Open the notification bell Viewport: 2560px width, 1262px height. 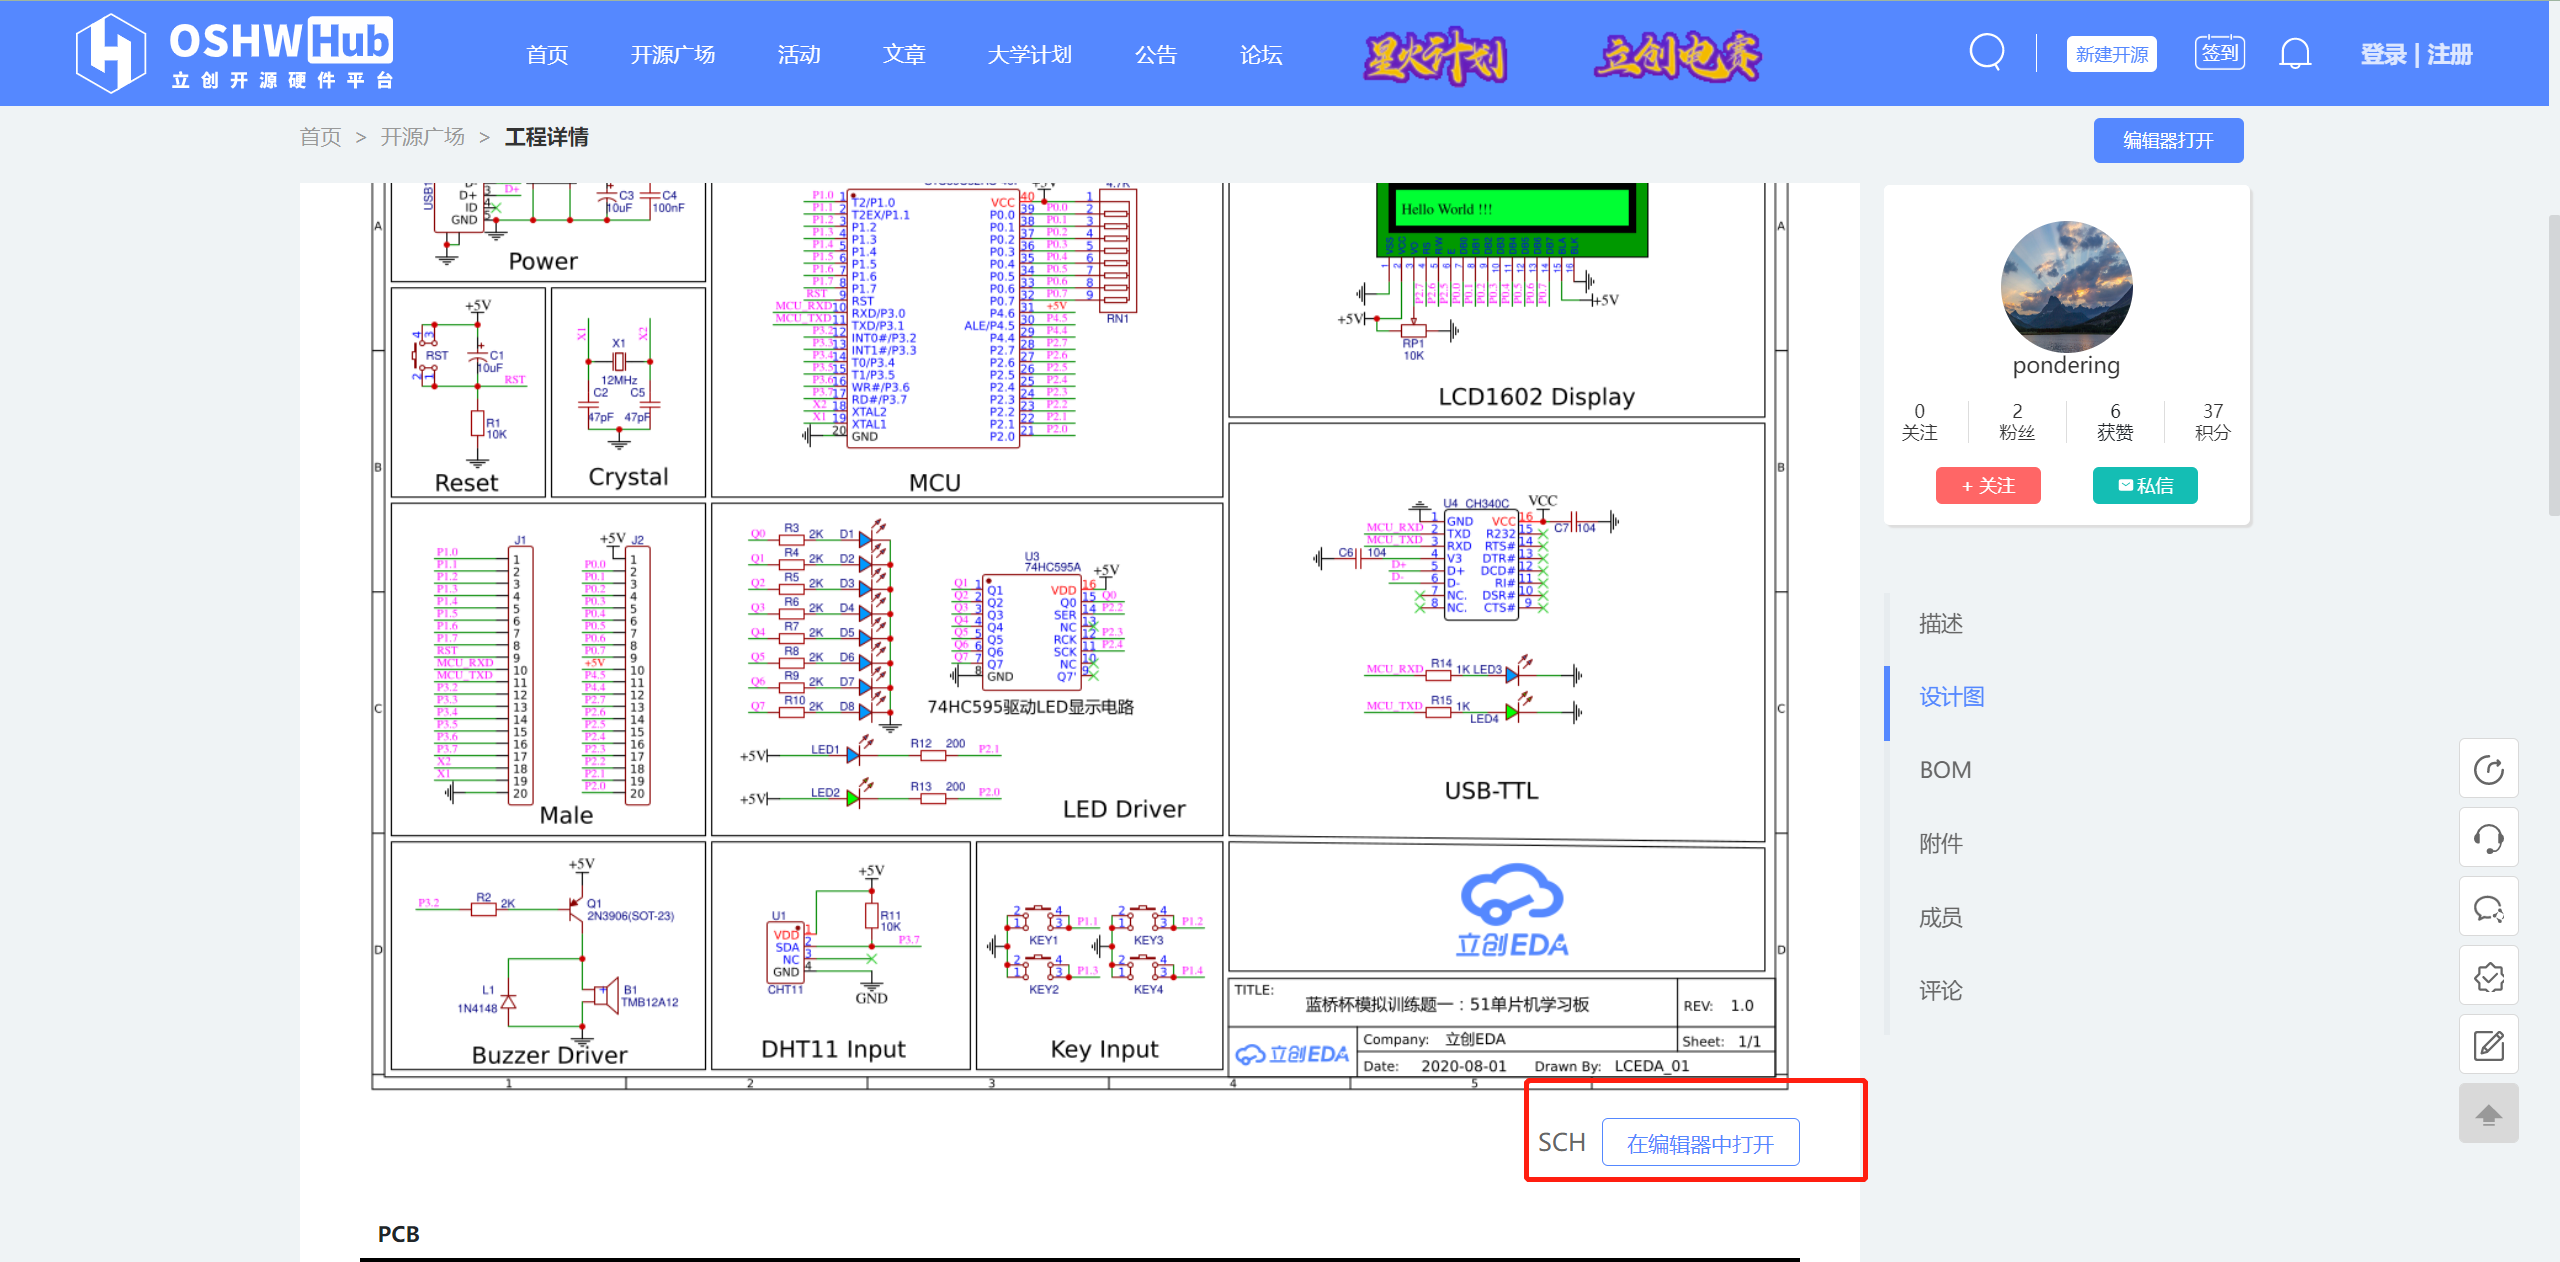click(x=2294, y=53)
